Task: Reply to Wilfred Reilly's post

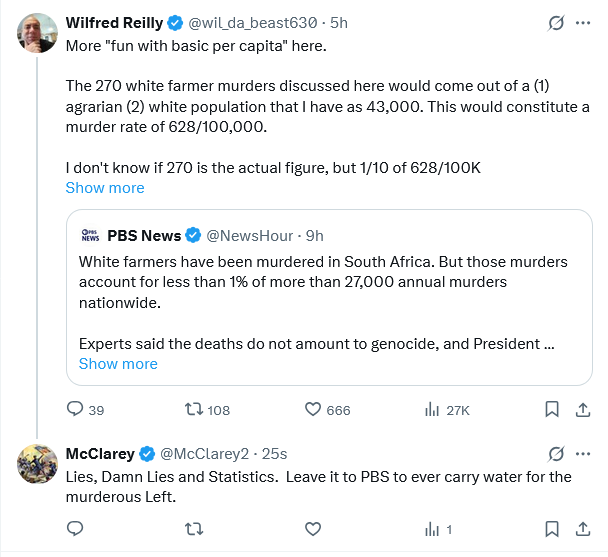Action: click(x=75, y=409)
